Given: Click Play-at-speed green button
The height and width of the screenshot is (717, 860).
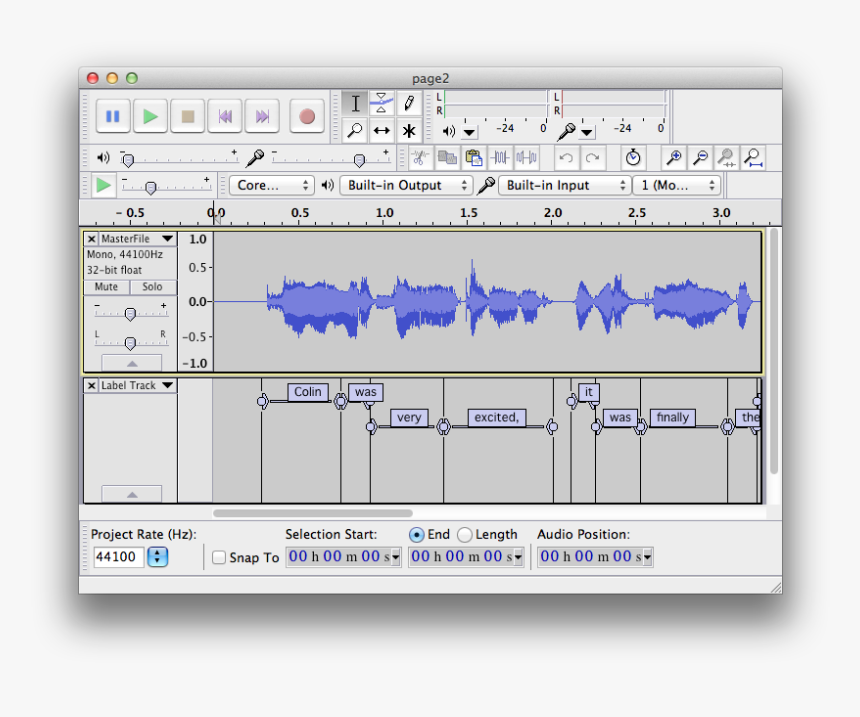Looking at the screenshot, I should (103, 185).
